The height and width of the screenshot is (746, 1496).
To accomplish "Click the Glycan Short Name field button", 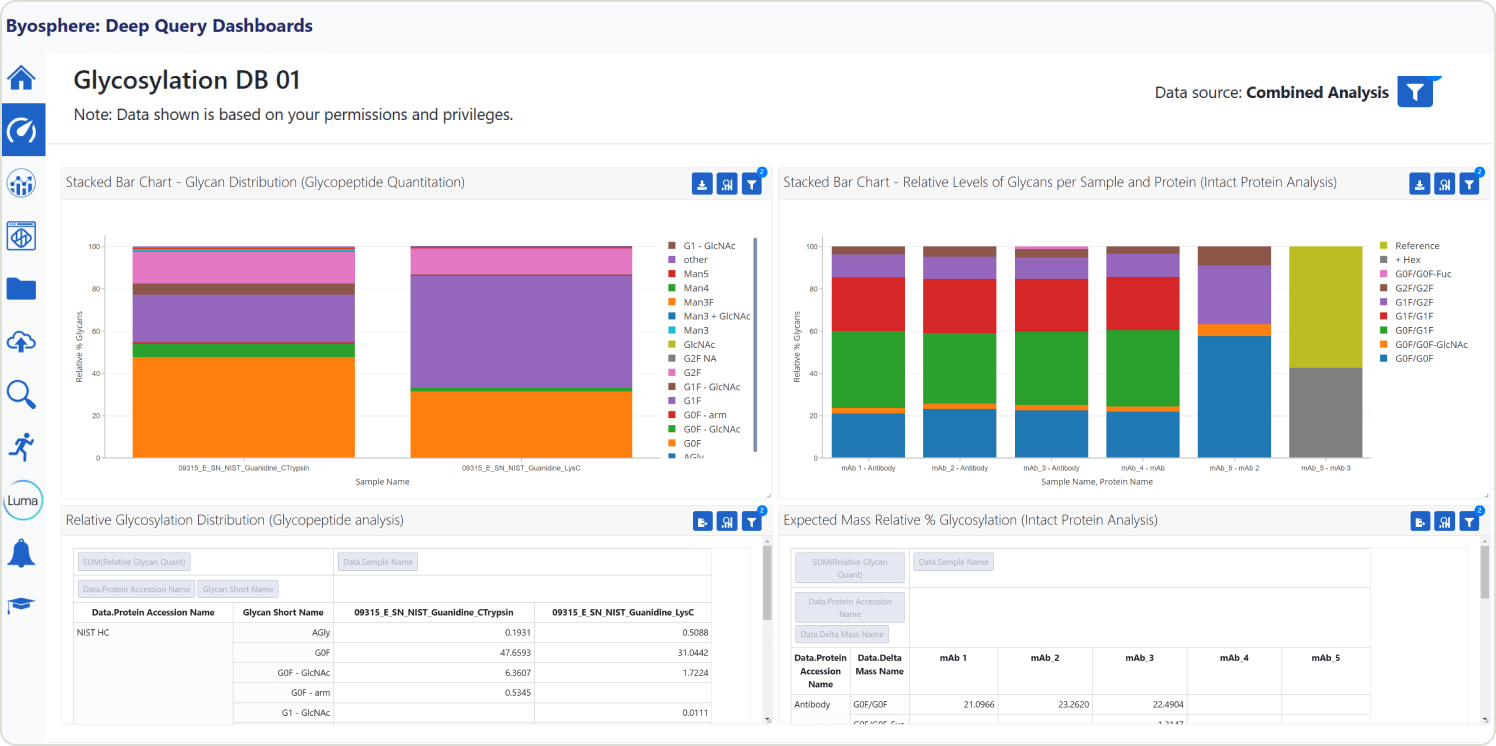I will [x=238, y=589].
